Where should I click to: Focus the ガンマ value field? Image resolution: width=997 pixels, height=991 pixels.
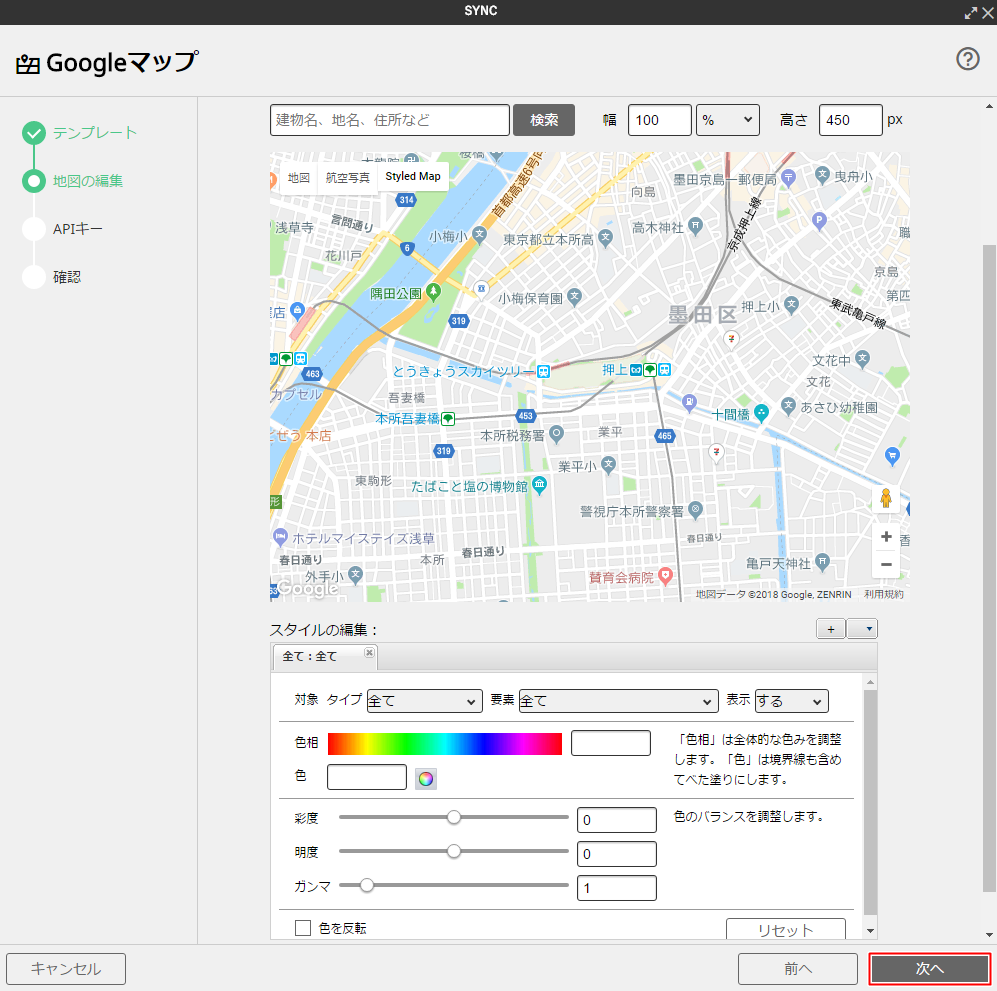[x=617, y=888]
